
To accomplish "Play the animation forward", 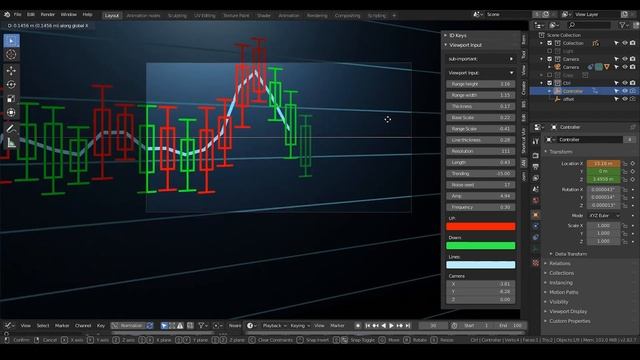I will 391,326.
